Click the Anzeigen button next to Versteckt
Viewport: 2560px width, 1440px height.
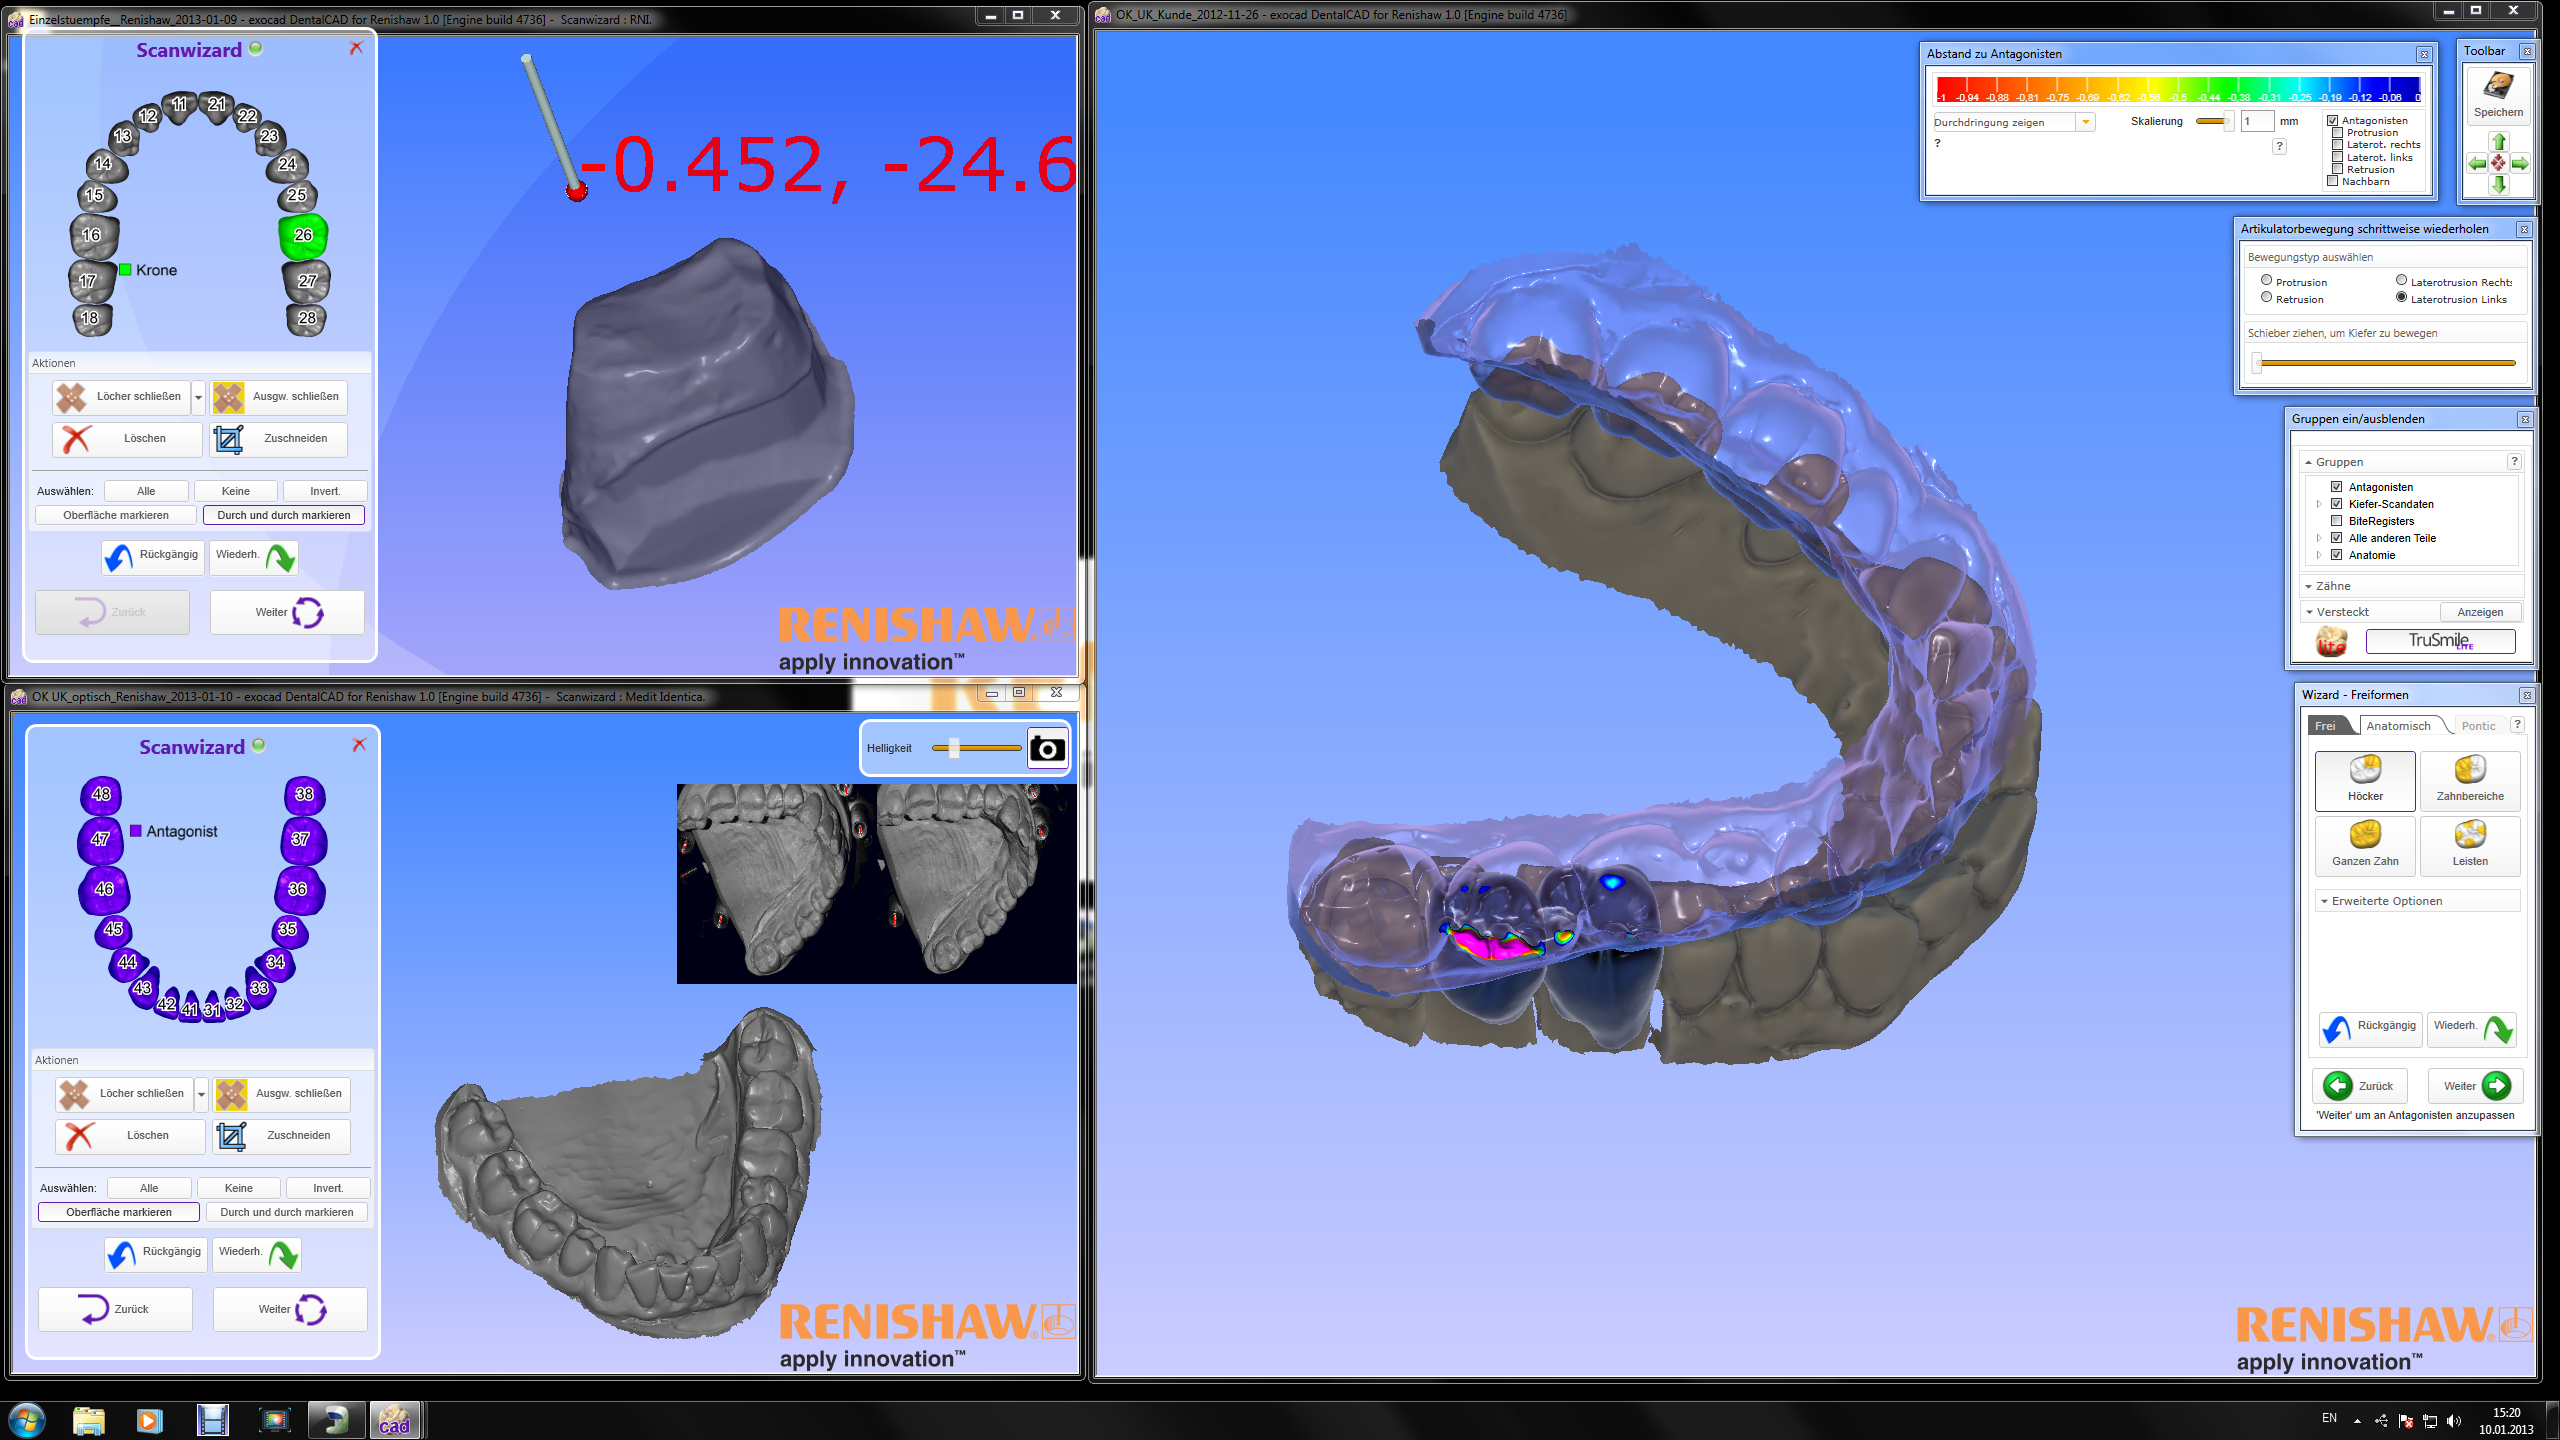click(x=2480, y=612)
